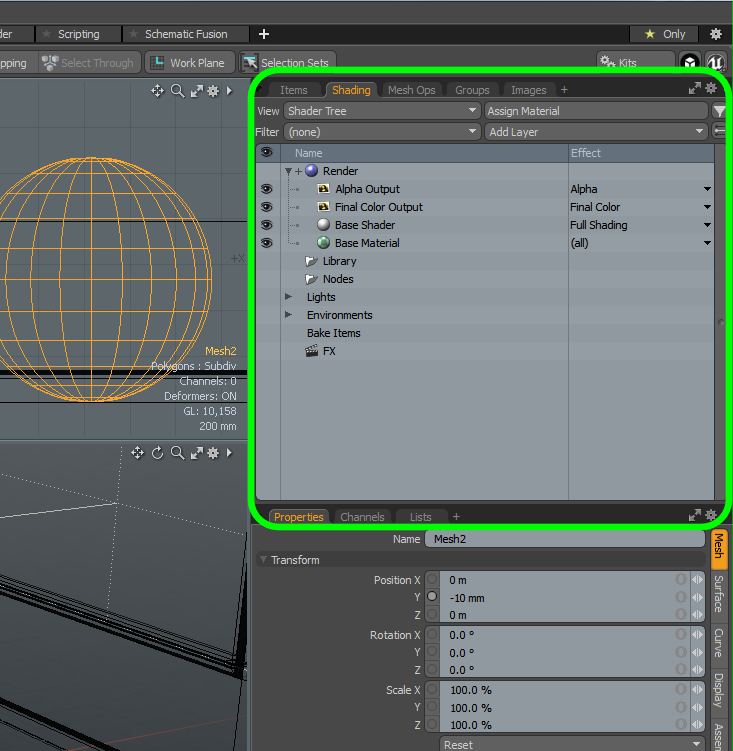Screen dimensions: 733x751
Task: Toggle visibility of the Base Shader layer
Action: (266, 225)
